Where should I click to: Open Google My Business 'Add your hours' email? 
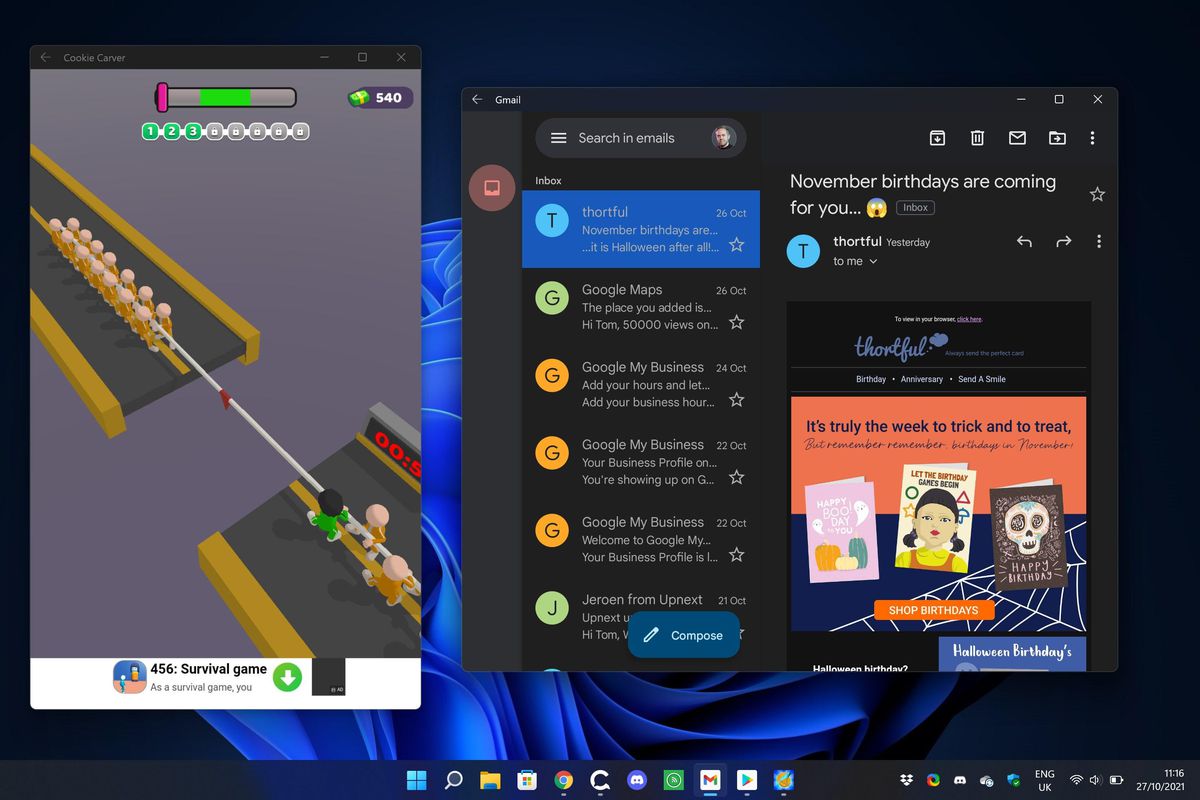641,384
